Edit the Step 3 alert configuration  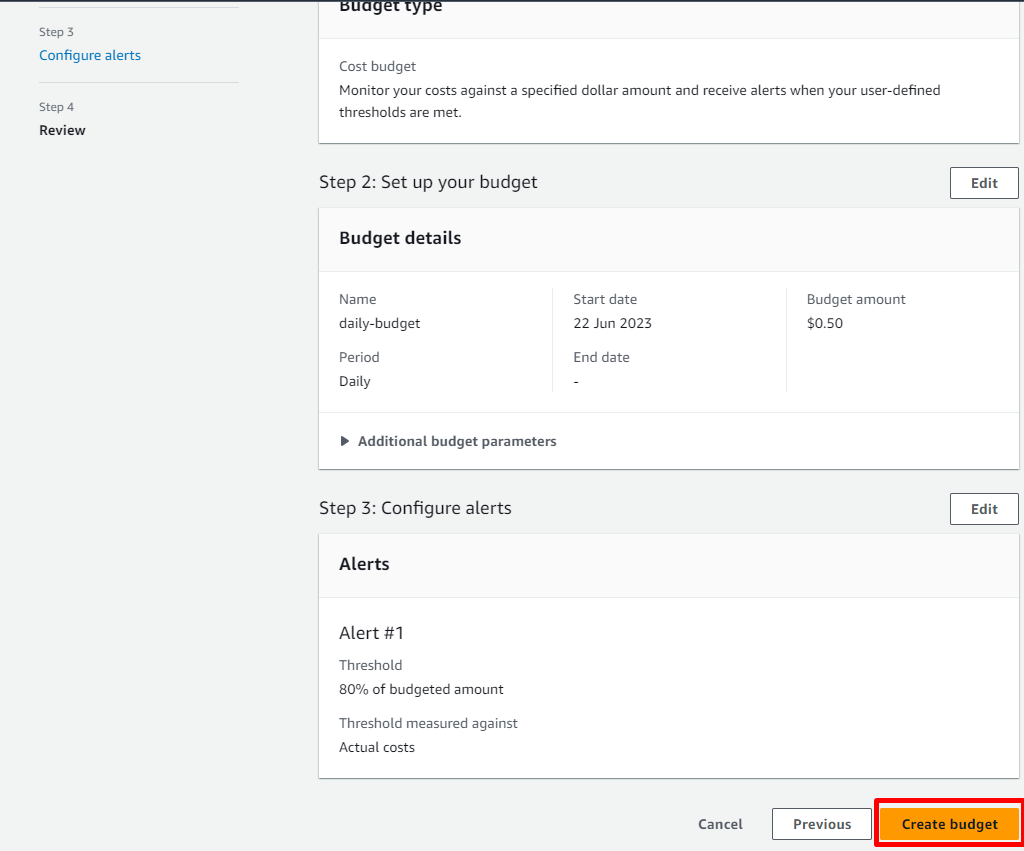tap(983, 509)
